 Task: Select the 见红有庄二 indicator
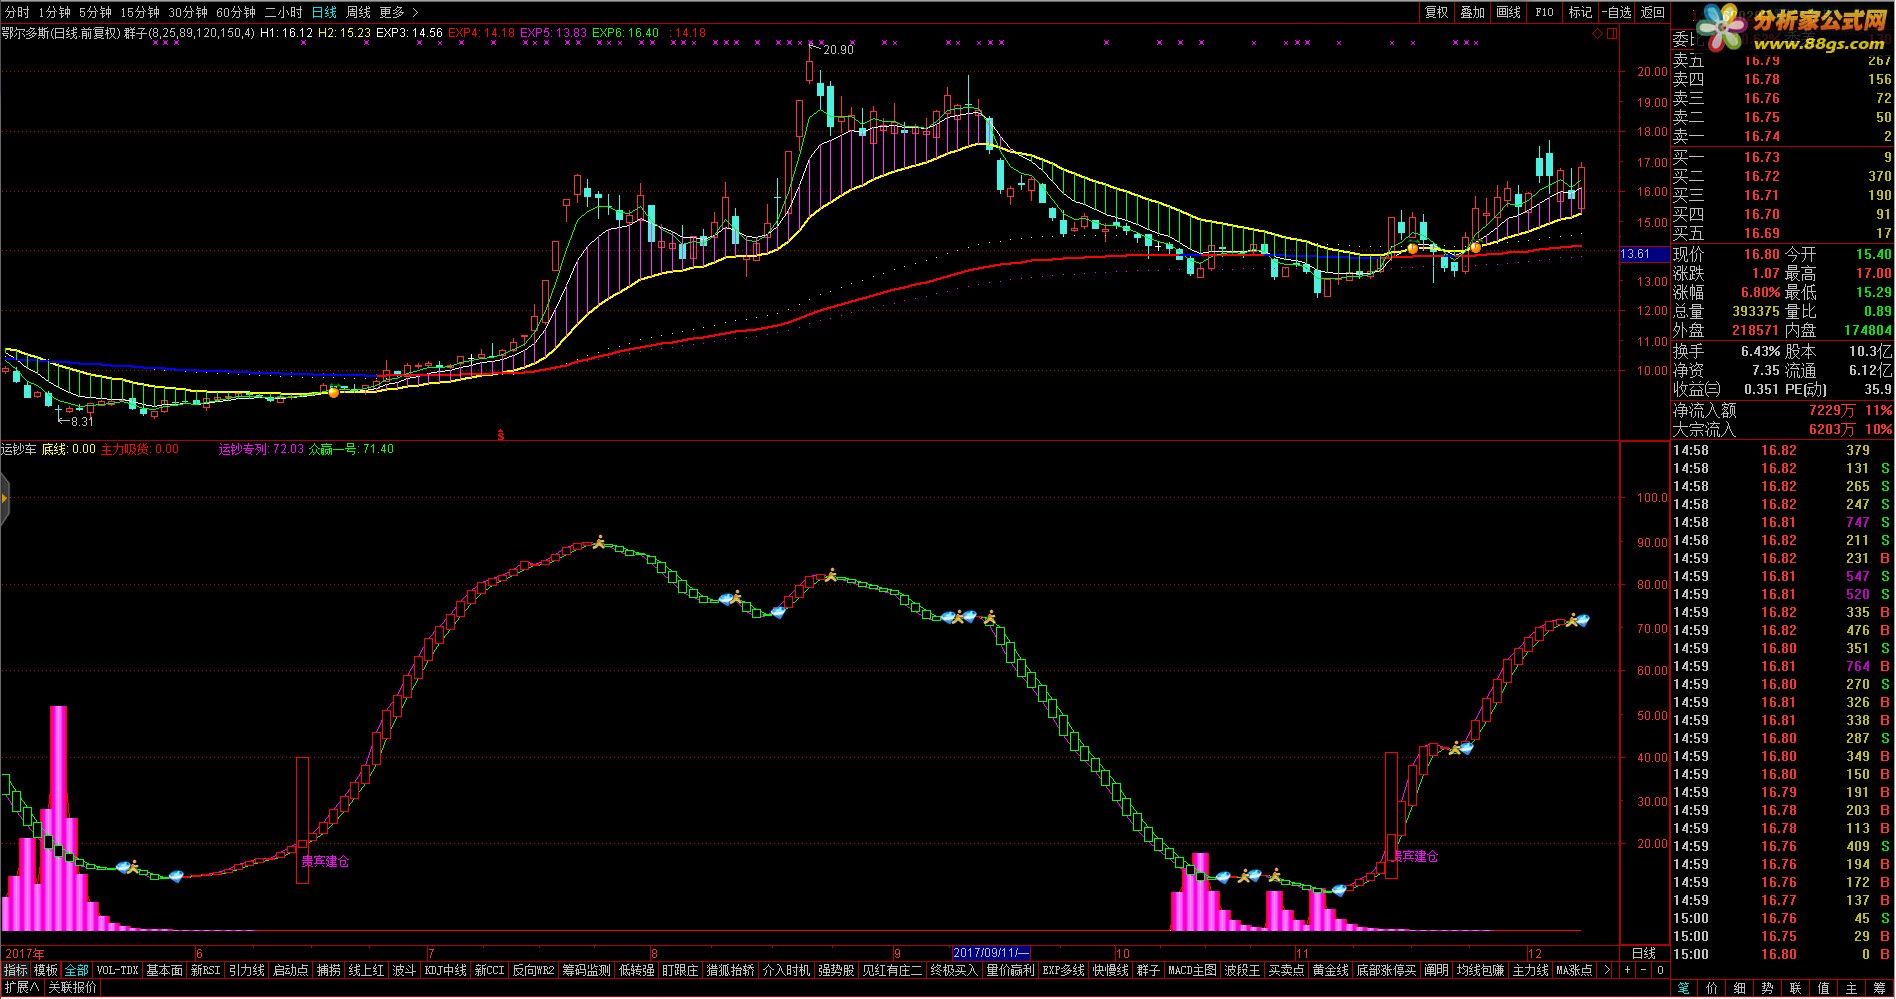point(892,970)
